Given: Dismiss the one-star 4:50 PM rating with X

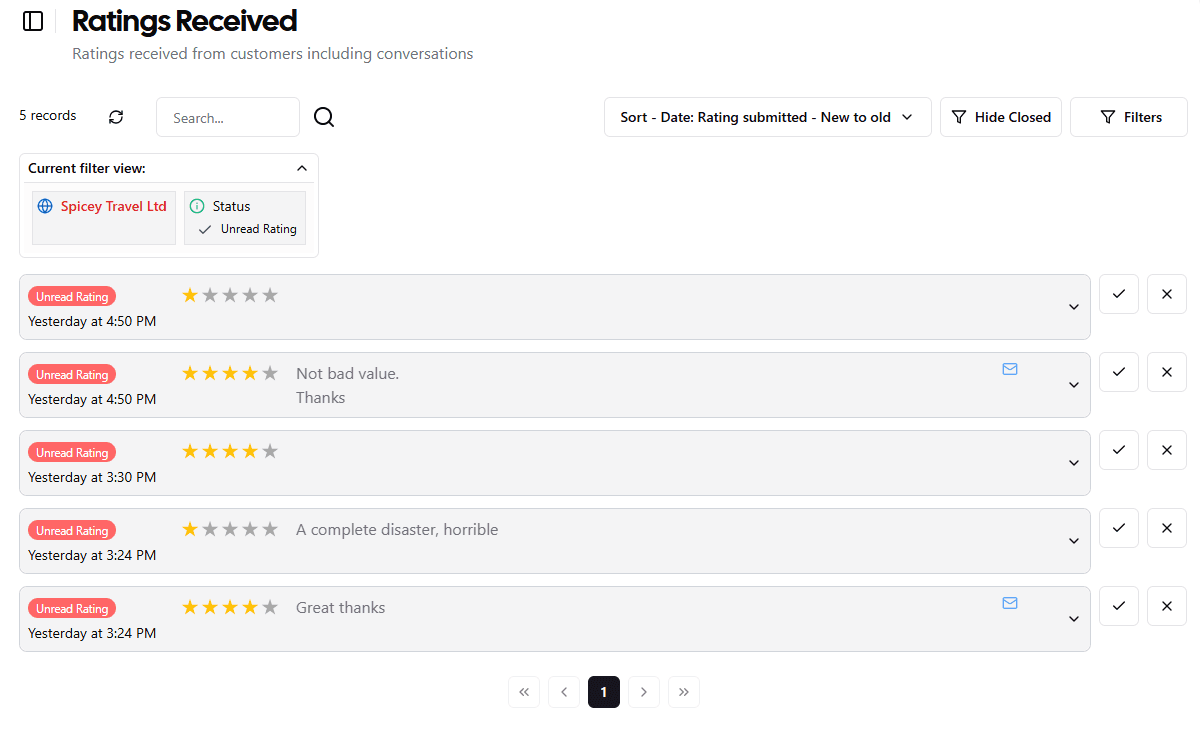Looking at the screenshot, I should click(x=1167, y=294).
